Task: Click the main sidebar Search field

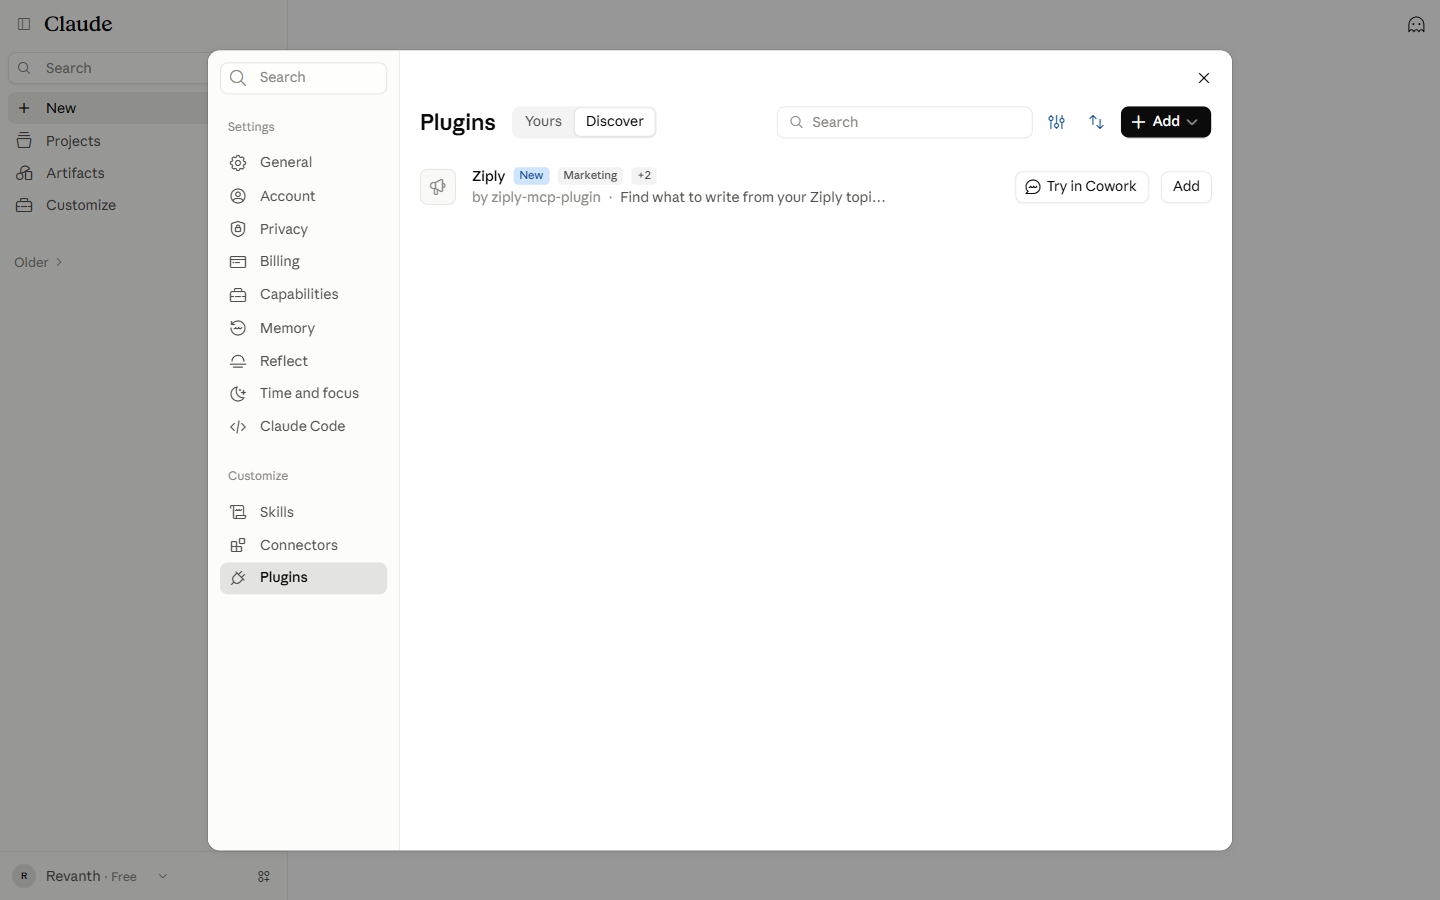Action: pos(108,68)
